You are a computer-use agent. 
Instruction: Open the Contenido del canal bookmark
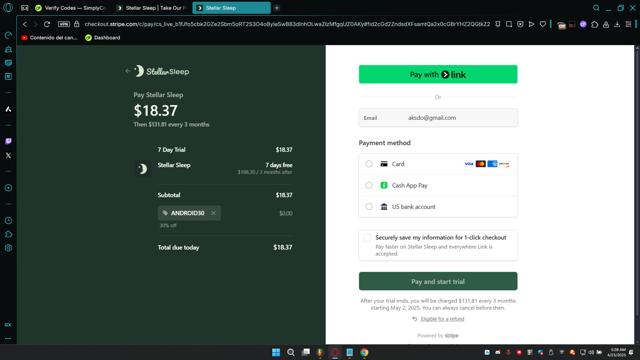49,38
